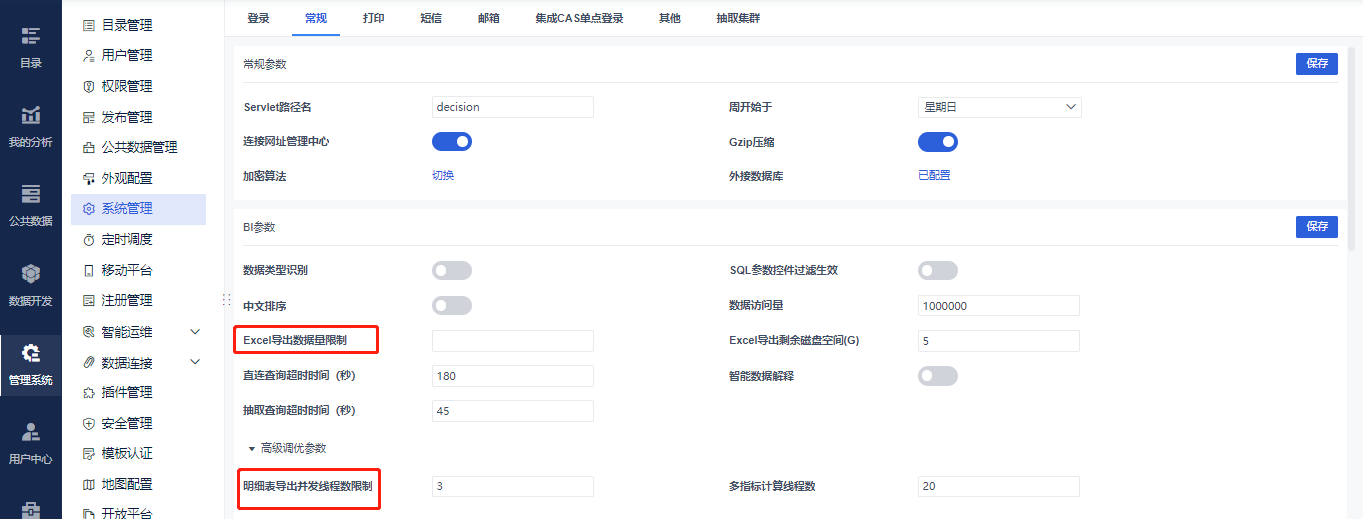Image resolution: width=1363 pixels, height=519 pixels.
Task: Click the 系统管理 gear icon
Action: 89,209
